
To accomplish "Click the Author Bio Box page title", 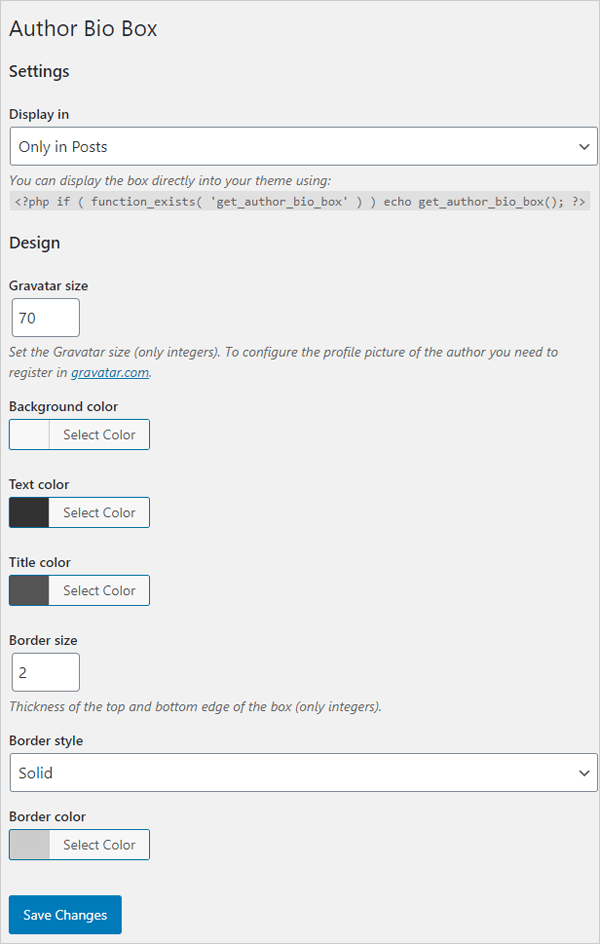I will pyautogui.click(x=82, y=29).
